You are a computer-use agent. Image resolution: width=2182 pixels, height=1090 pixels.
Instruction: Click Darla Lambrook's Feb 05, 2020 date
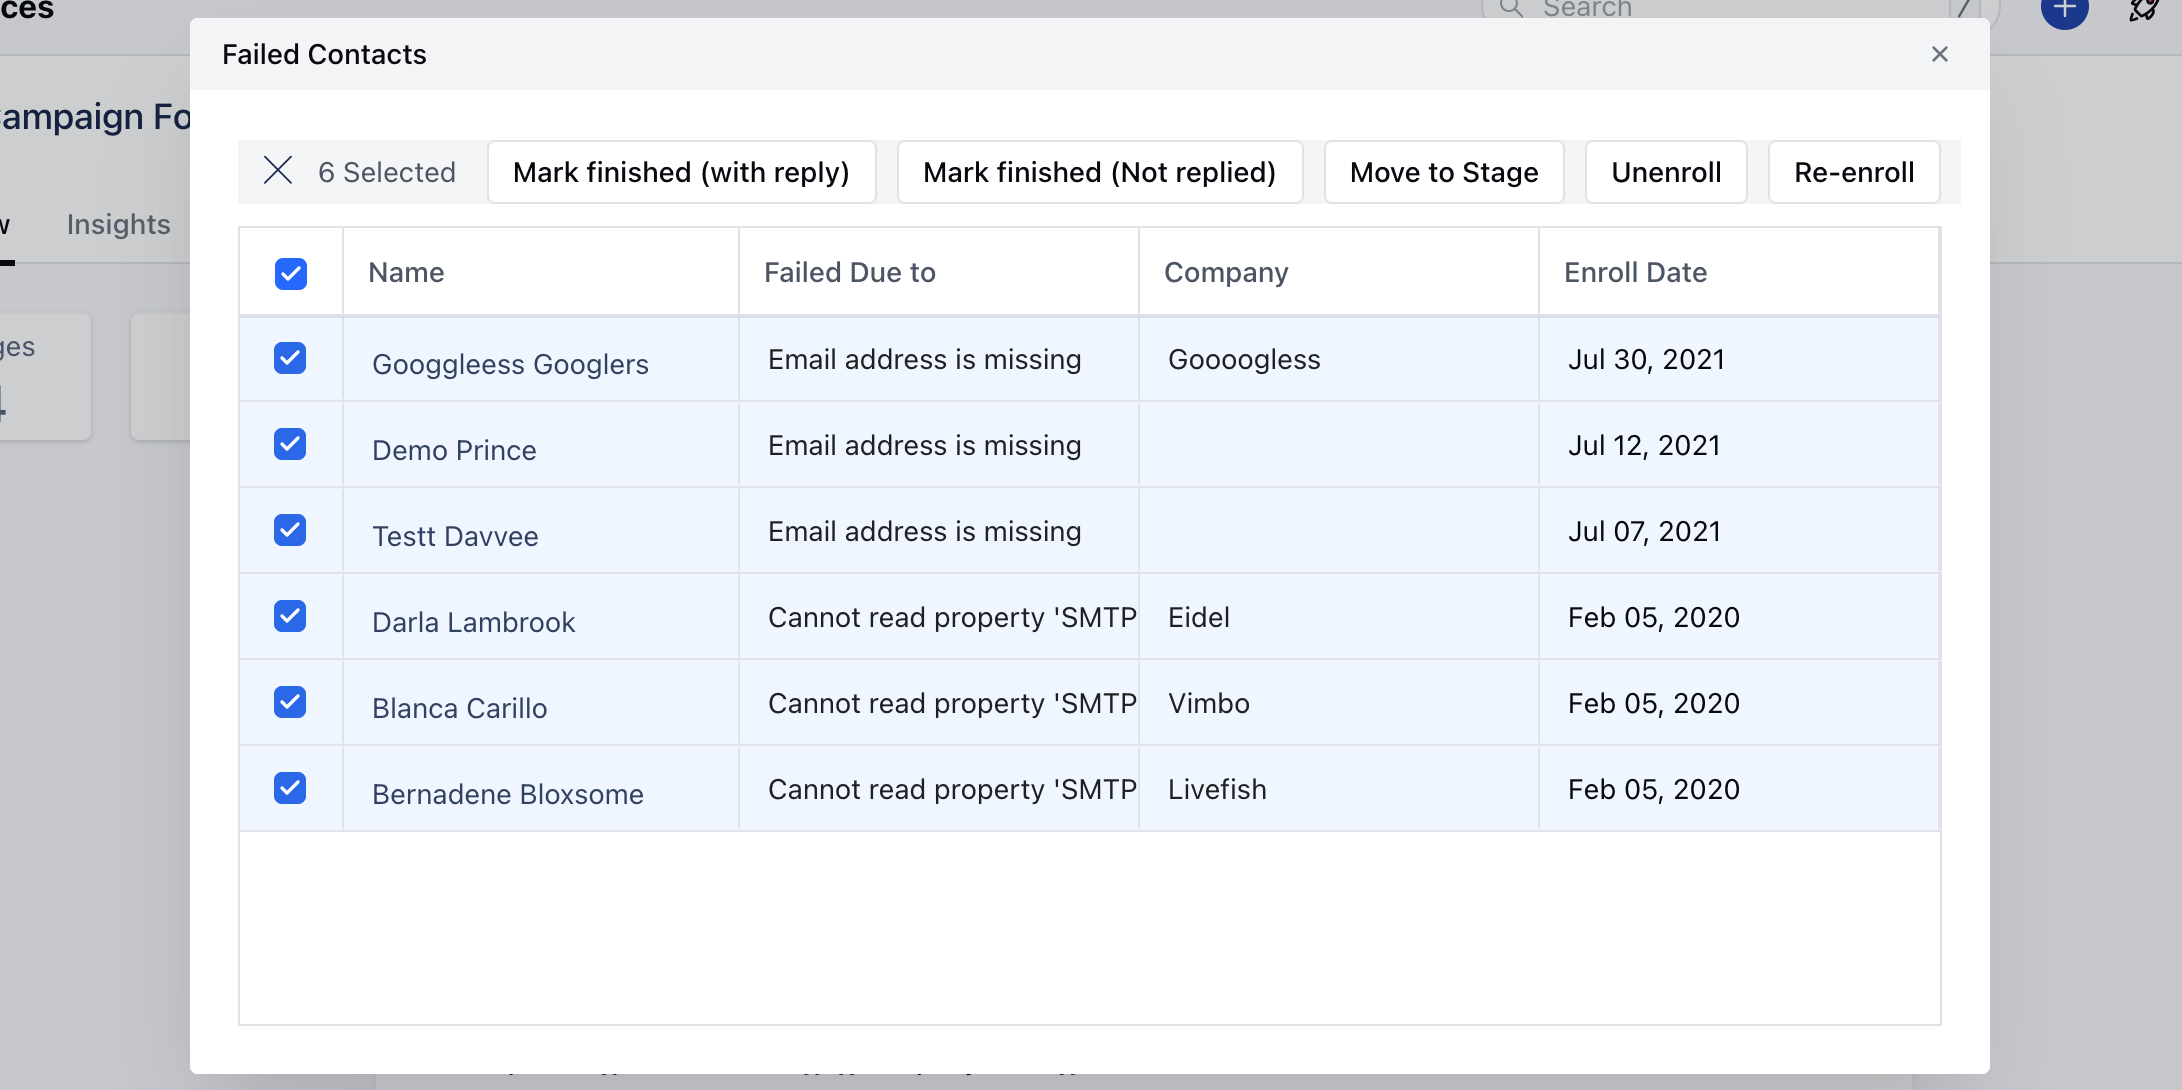(x=1653, y=617)
